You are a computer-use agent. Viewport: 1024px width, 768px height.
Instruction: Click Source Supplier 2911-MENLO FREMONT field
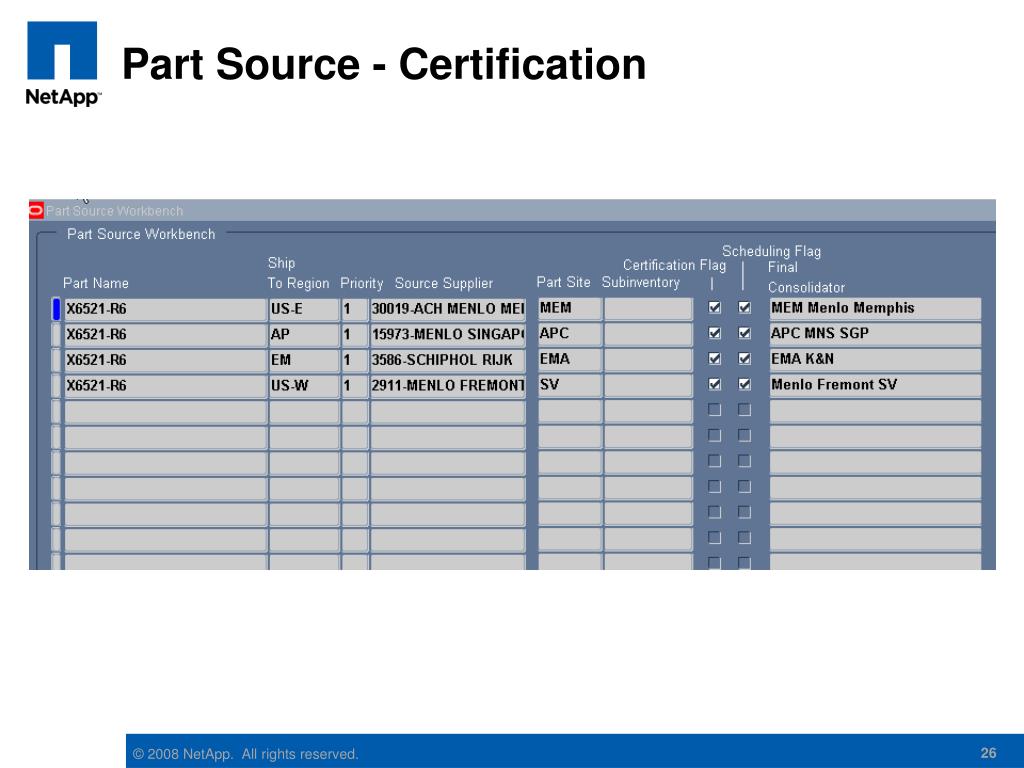(x=447, y=385)
